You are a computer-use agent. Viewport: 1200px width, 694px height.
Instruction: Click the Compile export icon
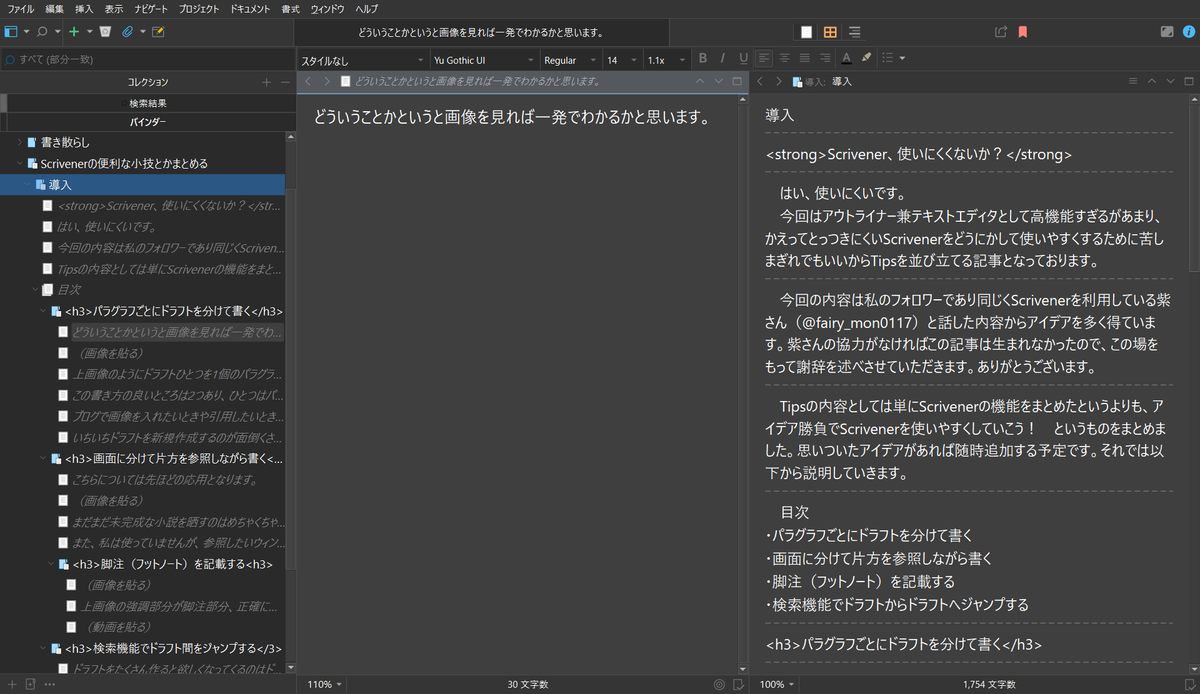(x=1001, y=32)
